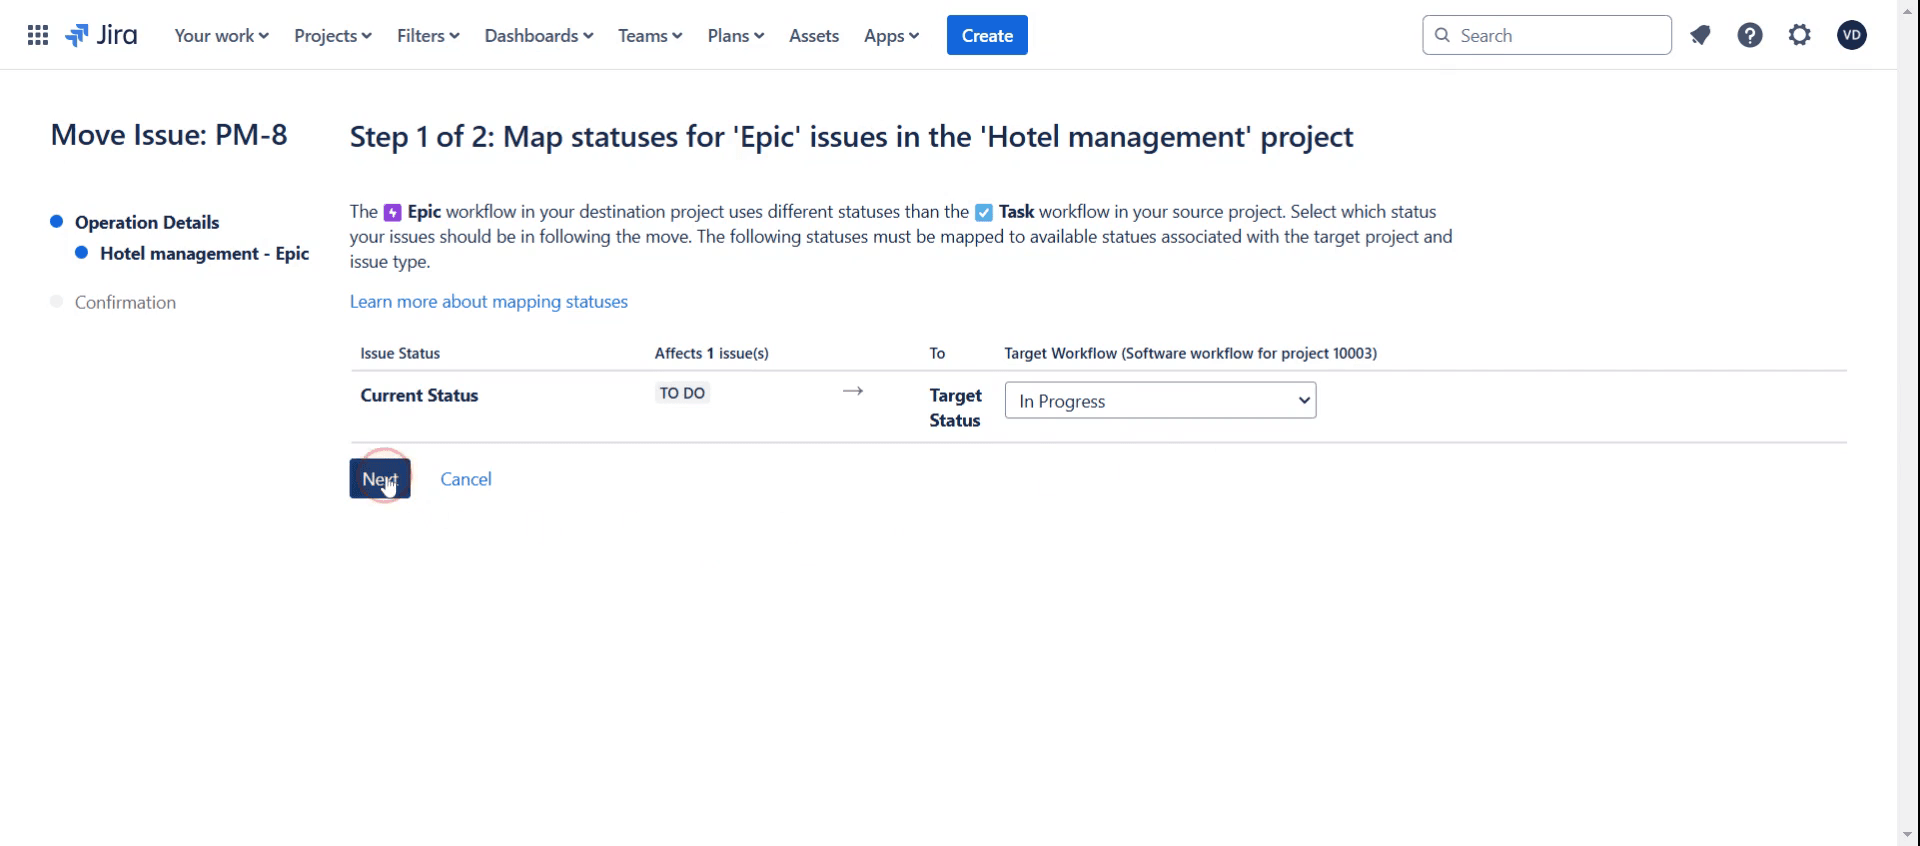The width and height of the screenshot is (1920, 846).
Task: Click the Cancel link
Action: (466, 479)
